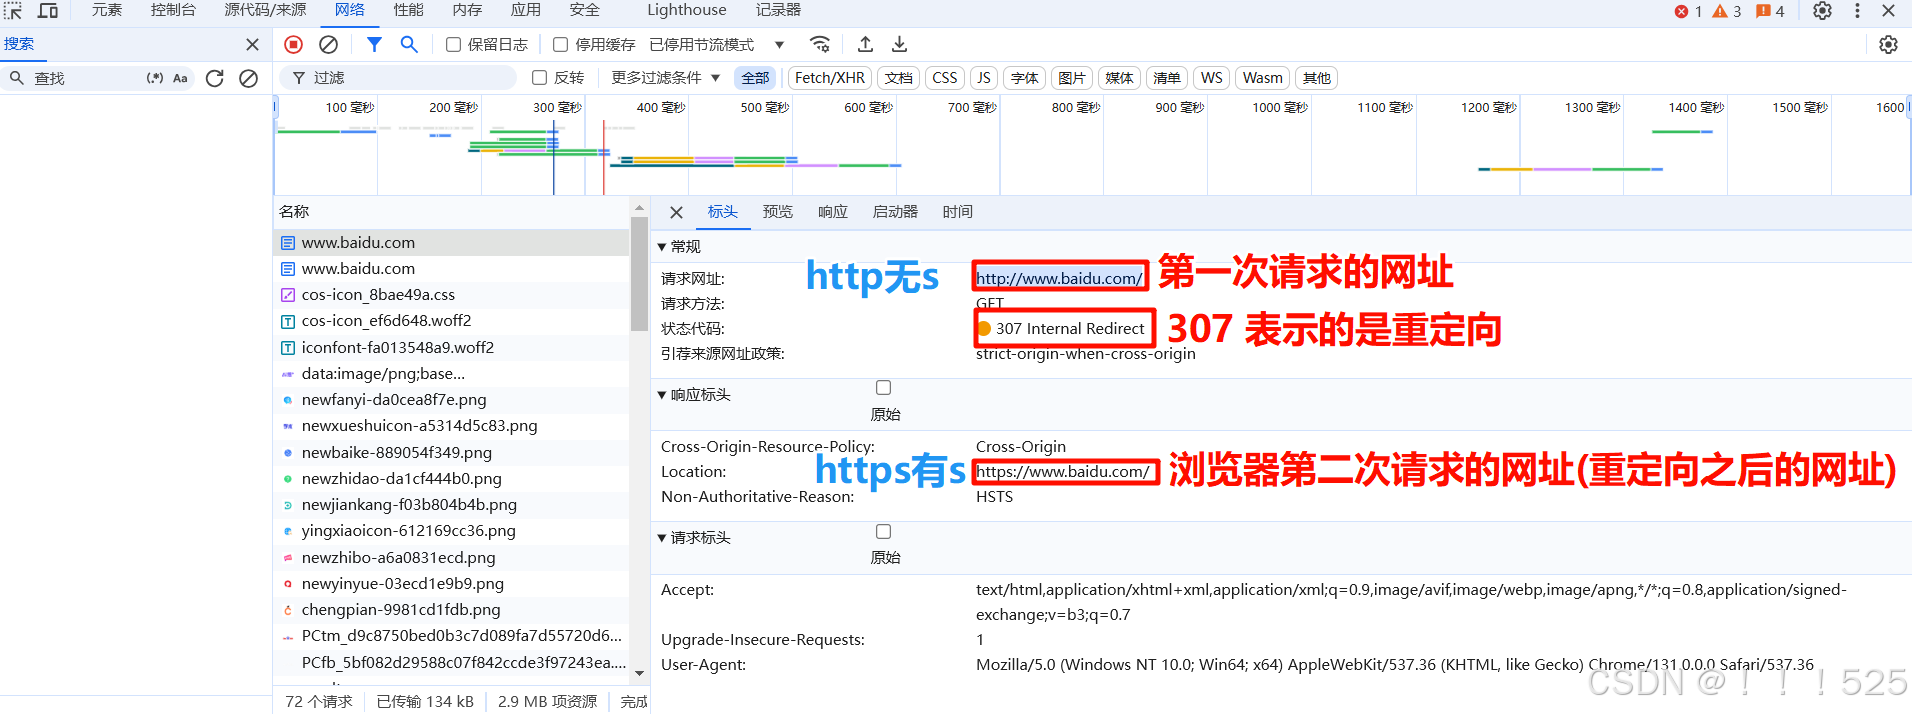This screenshot has width=1912, height=714.
Task: Close the search sidebar panel
Action: (252, 44)
